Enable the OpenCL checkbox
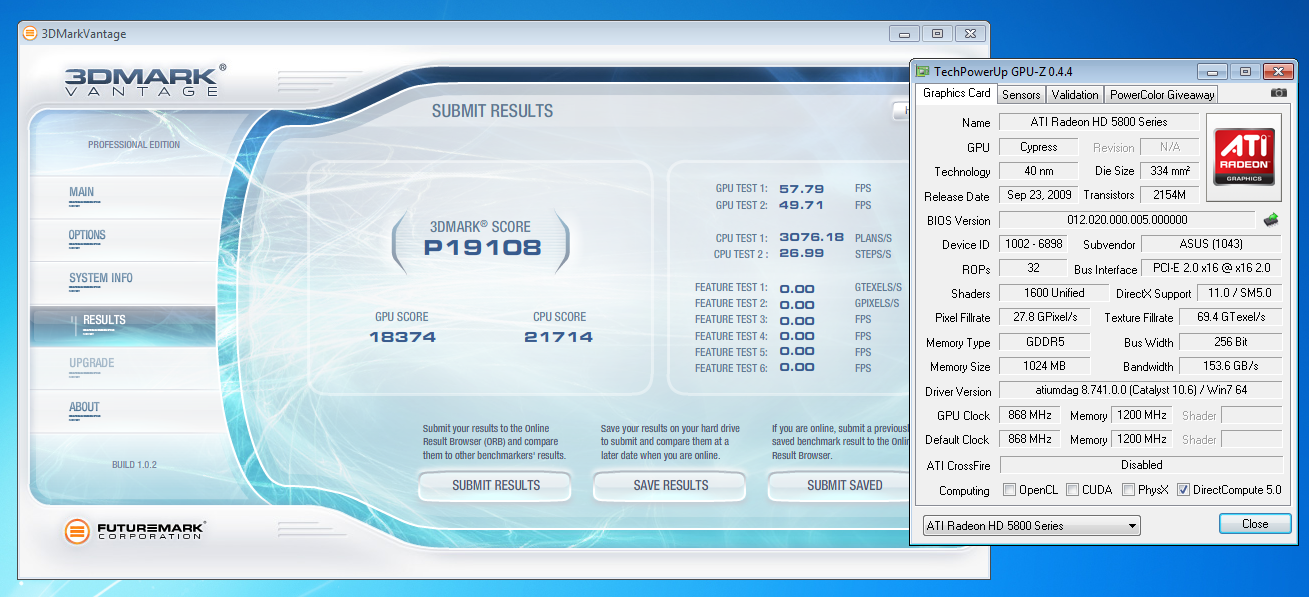The image size is (1309, 597). coord(1010,490)
